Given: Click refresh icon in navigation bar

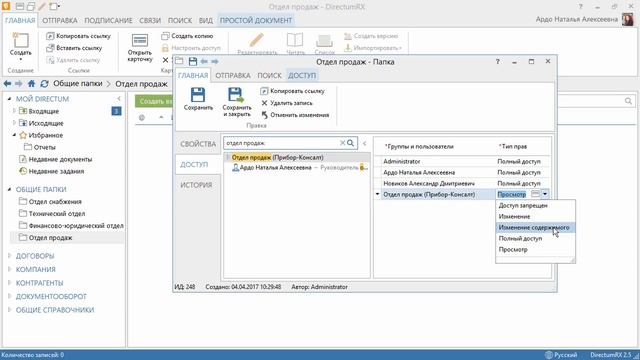Looking at the screenshot, I should (44, 84).
